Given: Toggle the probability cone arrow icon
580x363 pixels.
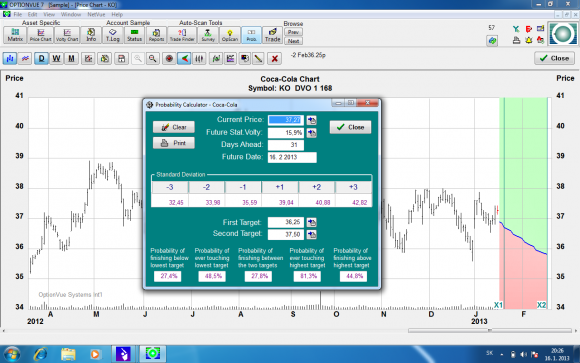Looking at the screenshot, I should (184, 58).
